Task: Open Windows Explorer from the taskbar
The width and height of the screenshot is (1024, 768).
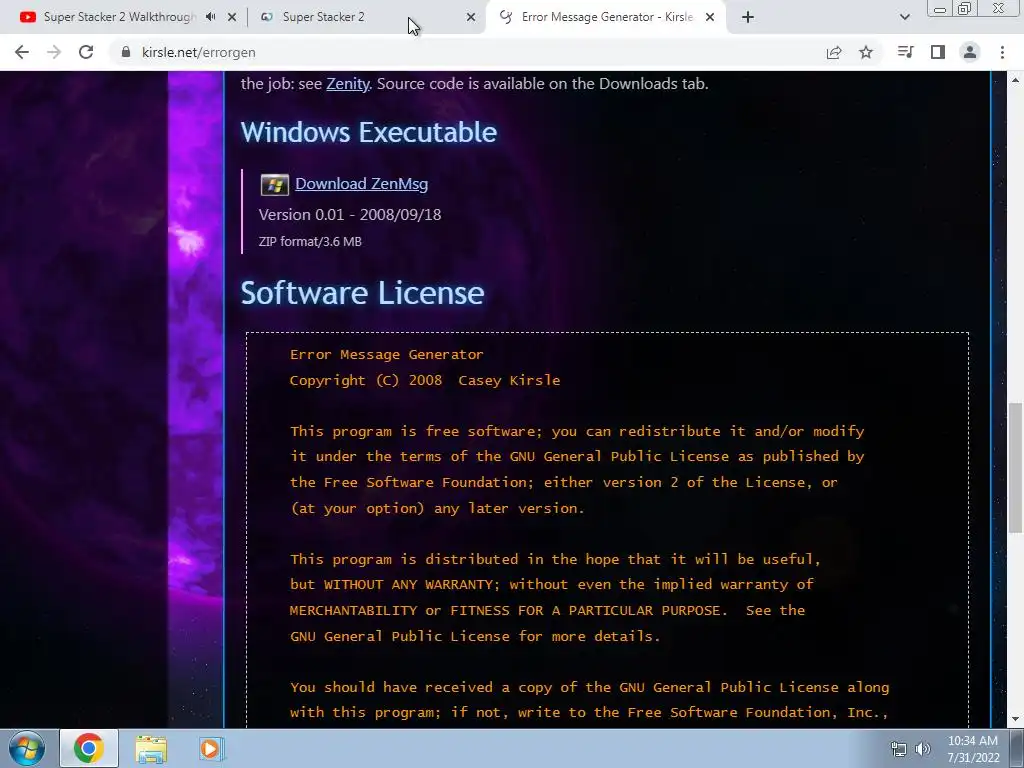Action: coord(151,748)
